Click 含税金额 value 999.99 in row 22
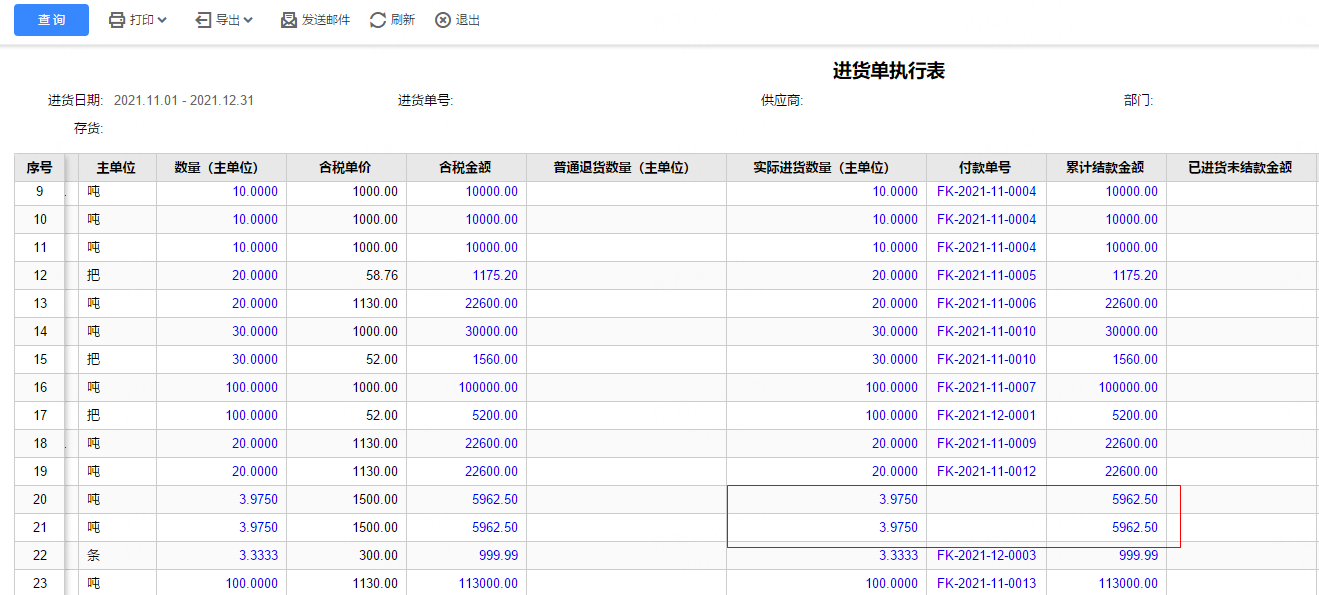The height and width of the screenshot is (595, 1319). tap(498, 555)
